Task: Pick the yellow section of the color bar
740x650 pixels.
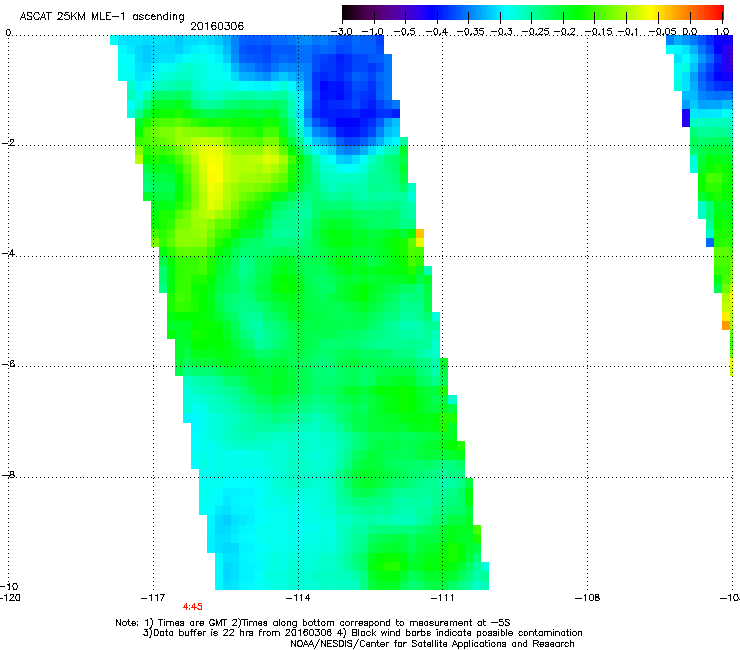Action: (653, 12)
